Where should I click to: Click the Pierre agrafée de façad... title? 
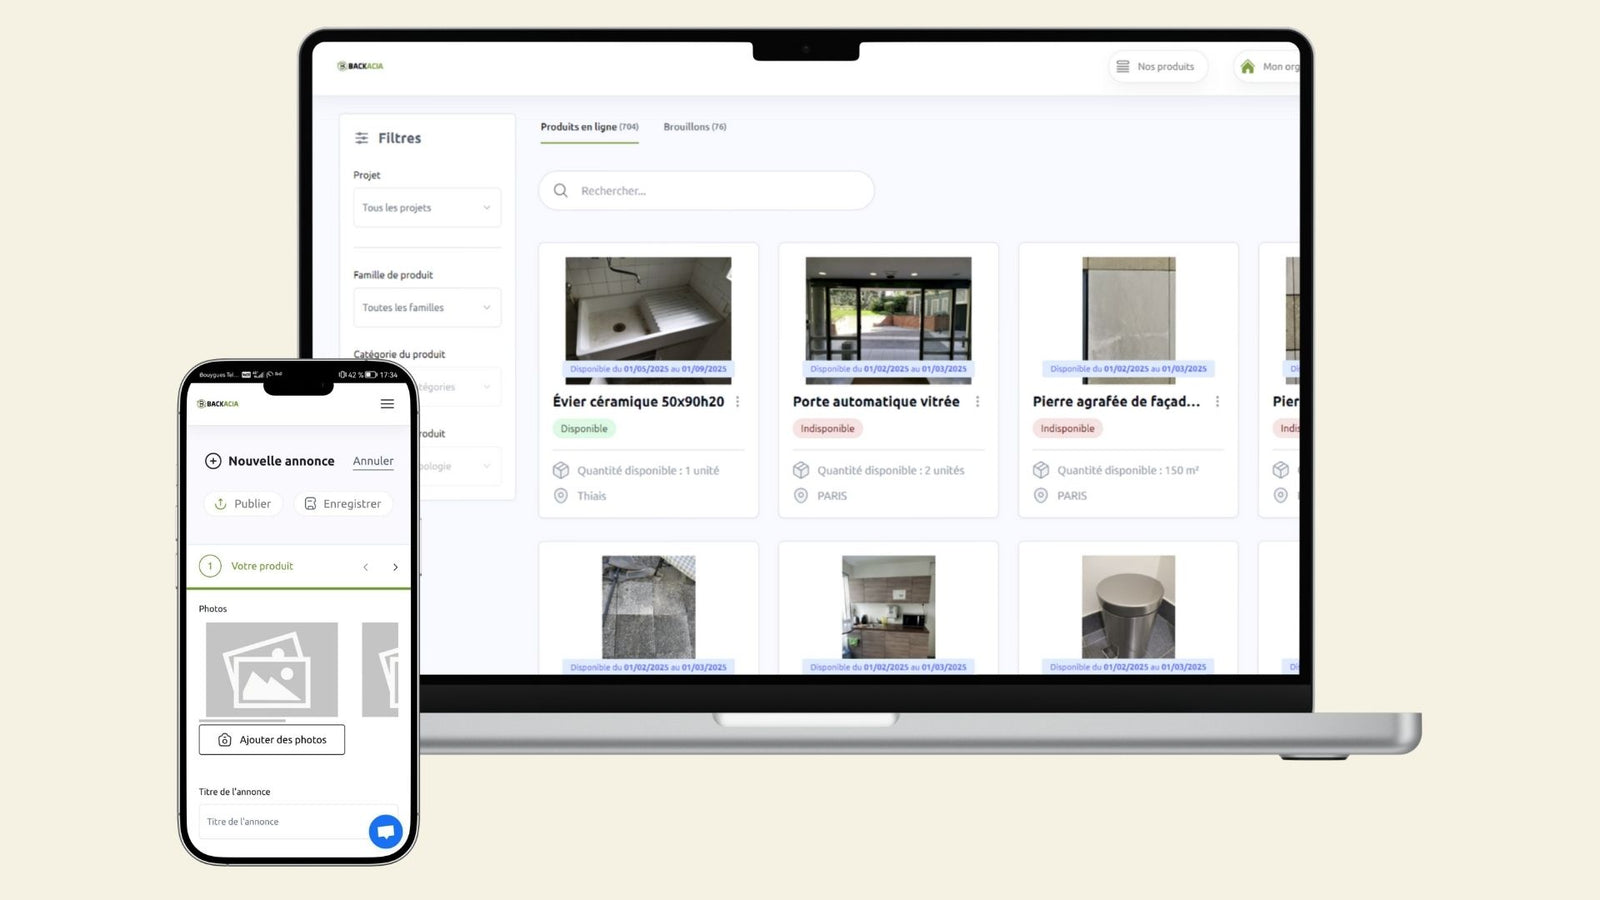[x=1116, y=402]
